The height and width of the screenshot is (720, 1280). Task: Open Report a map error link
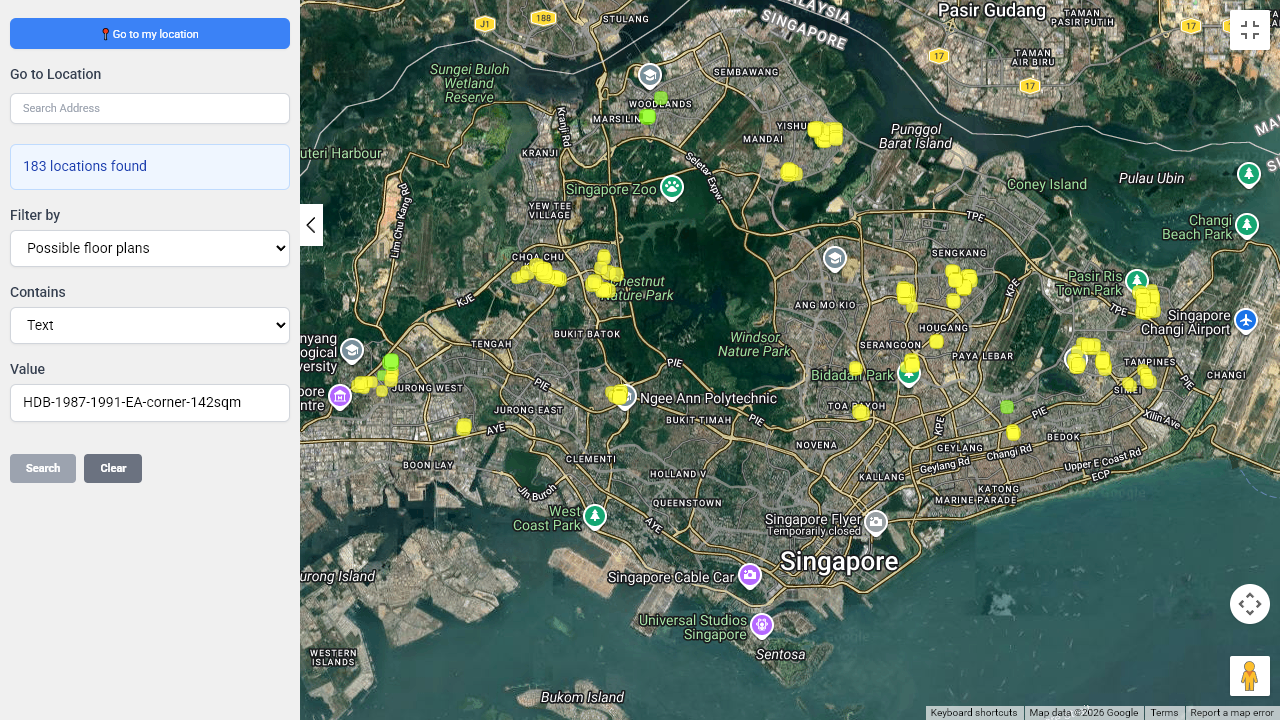pyautogui.click(x=1231, y=713)
